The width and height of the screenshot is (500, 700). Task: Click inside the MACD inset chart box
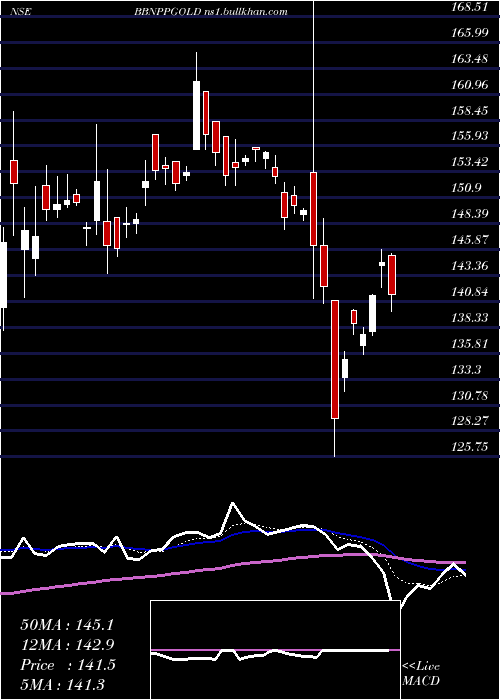point(275,650)
